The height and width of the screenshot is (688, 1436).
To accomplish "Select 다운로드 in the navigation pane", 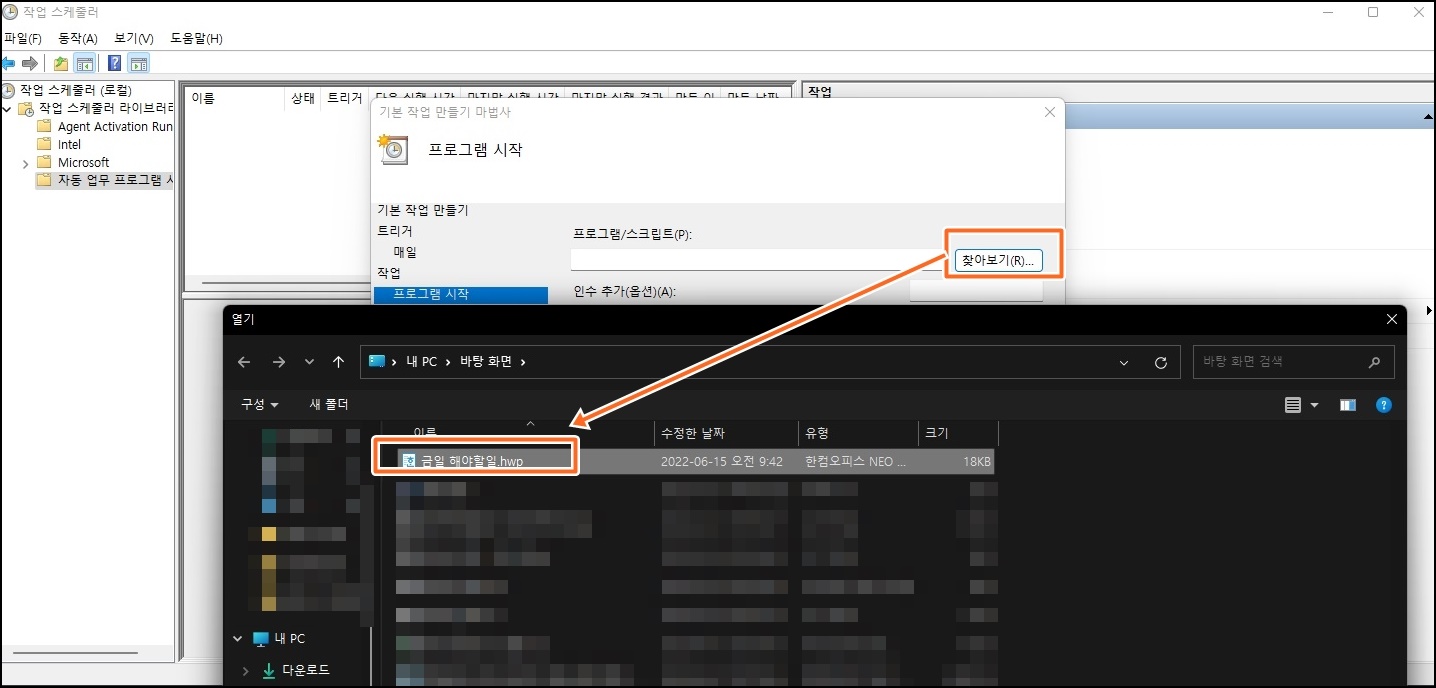I will [305, 670].
